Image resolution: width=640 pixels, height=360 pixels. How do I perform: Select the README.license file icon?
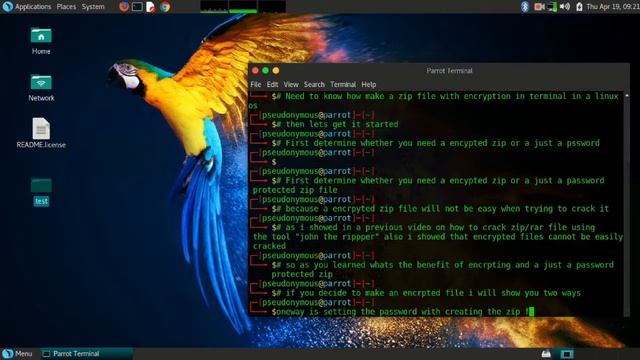[41, 133]
